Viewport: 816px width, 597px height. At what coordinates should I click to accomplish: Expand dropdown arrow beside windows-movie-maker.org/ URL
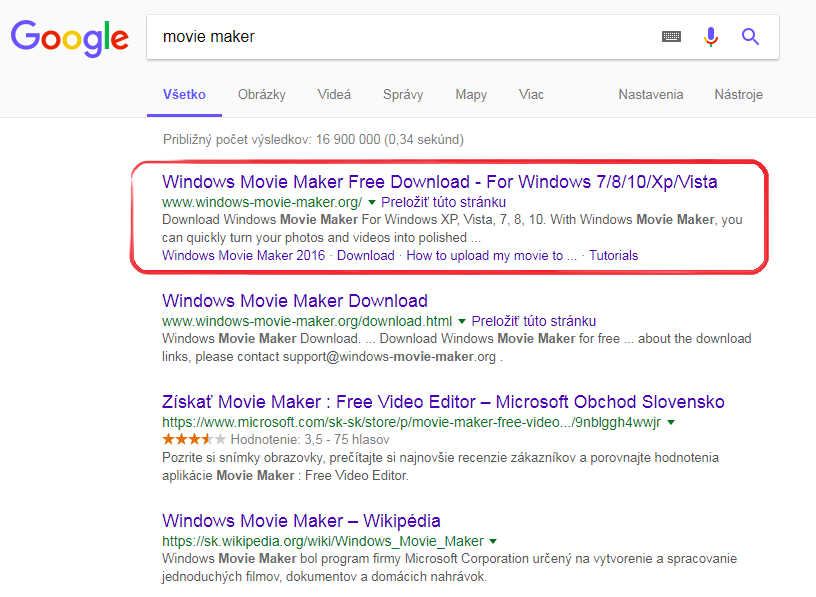pyautogui.click(x=372, y=202)
